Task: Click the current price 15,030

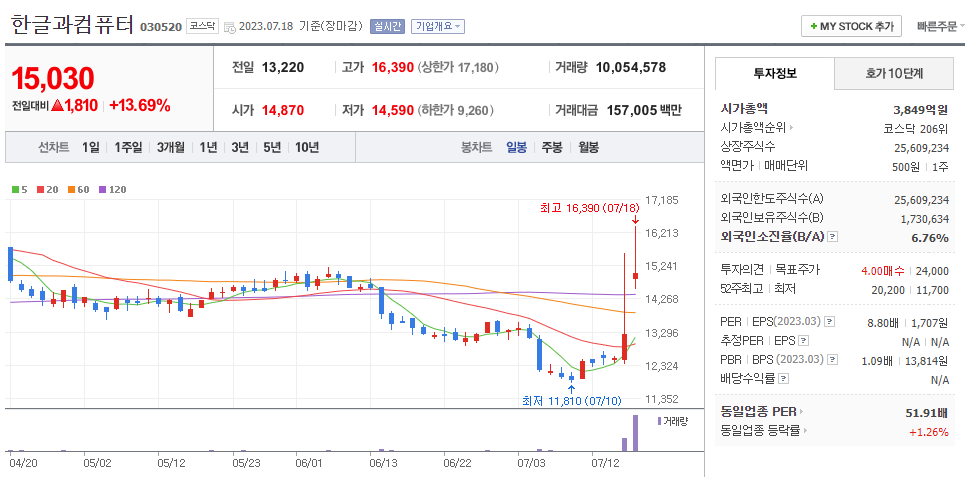Action: [x=53, y=79]
